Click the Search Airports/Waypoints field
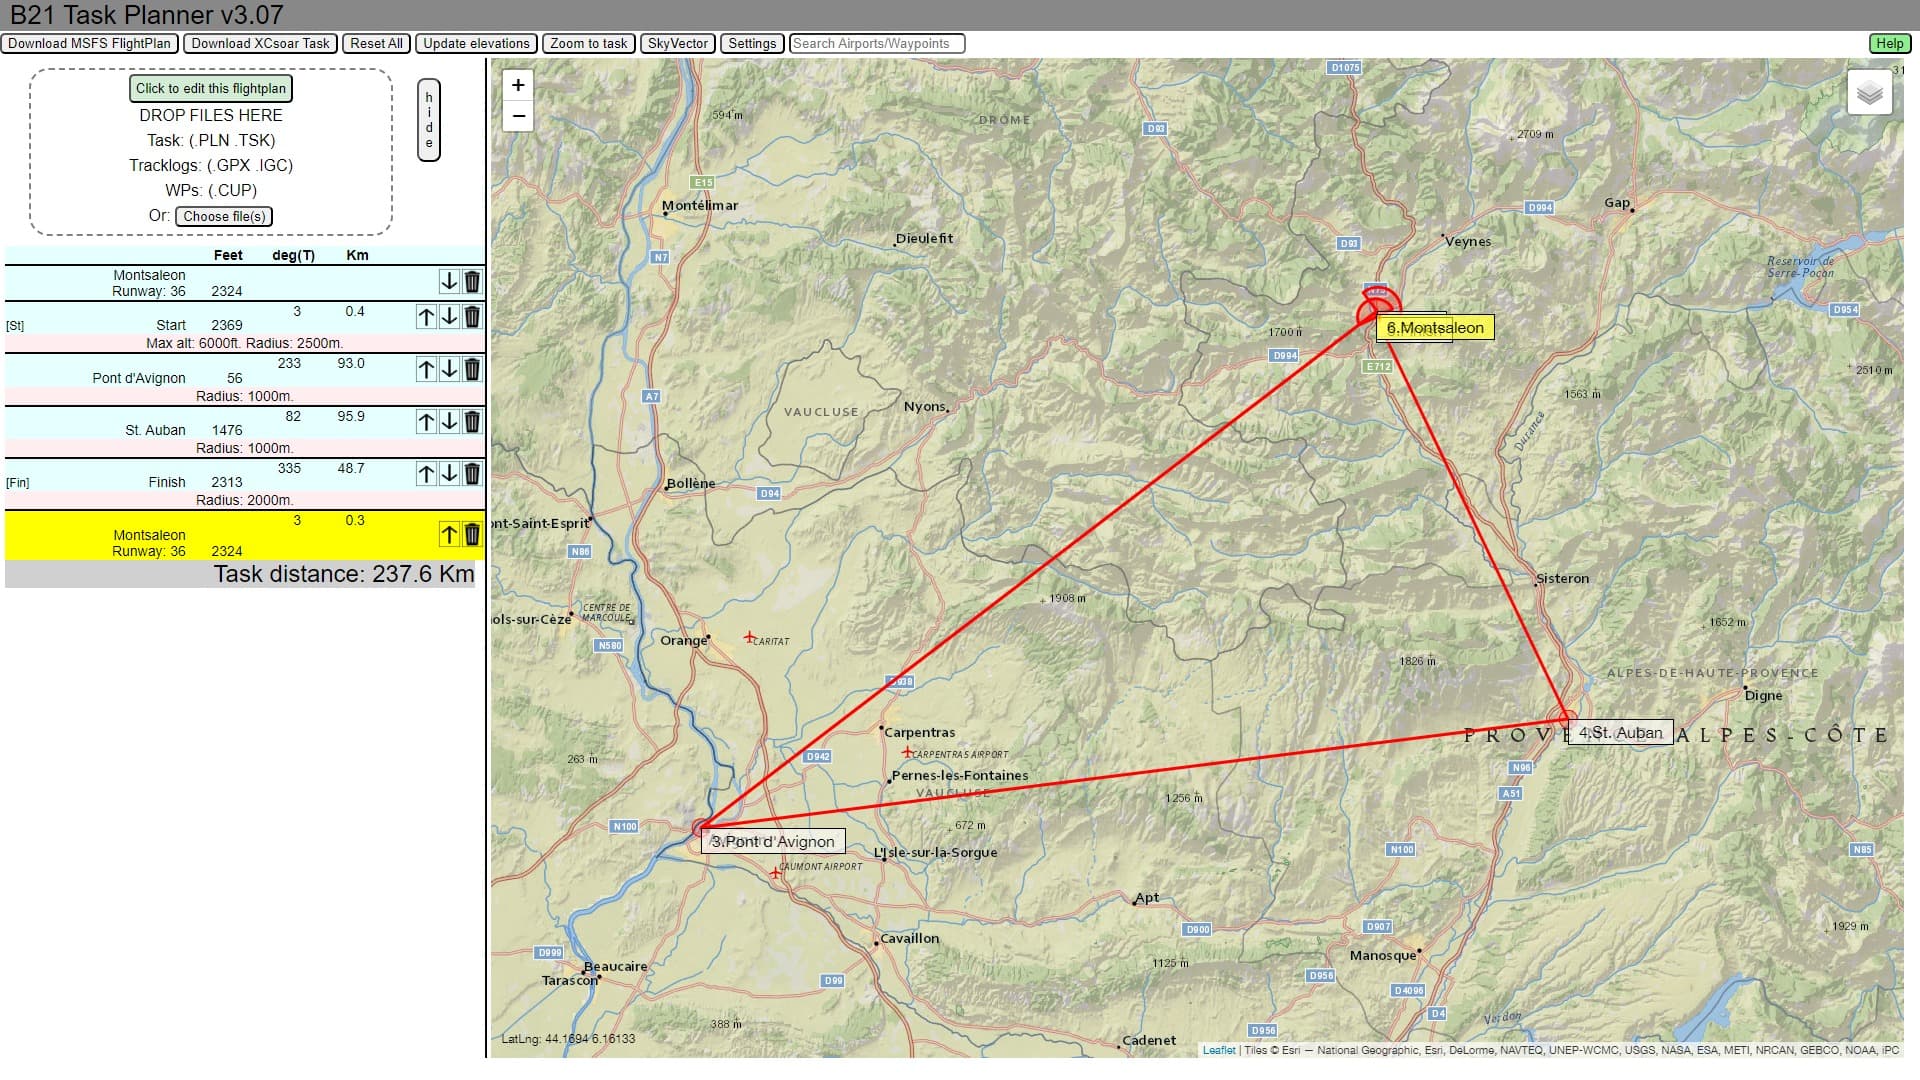Image resolution: width=1920 pixels, height=1080 pixels. coord(877,43)
